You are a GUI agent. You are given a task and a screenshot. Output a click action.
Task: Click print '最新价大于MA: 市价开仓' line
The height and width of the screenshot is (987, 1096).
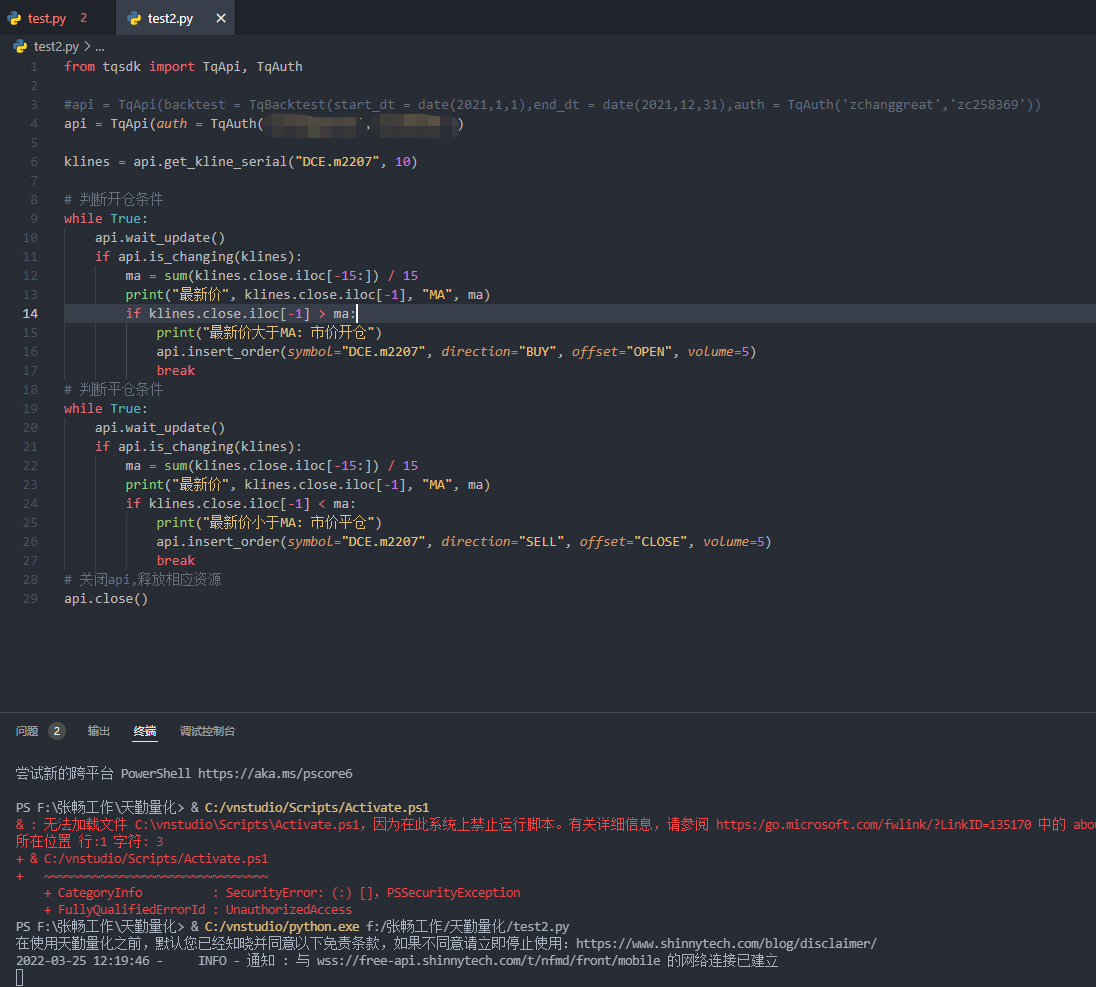[269, 333]
